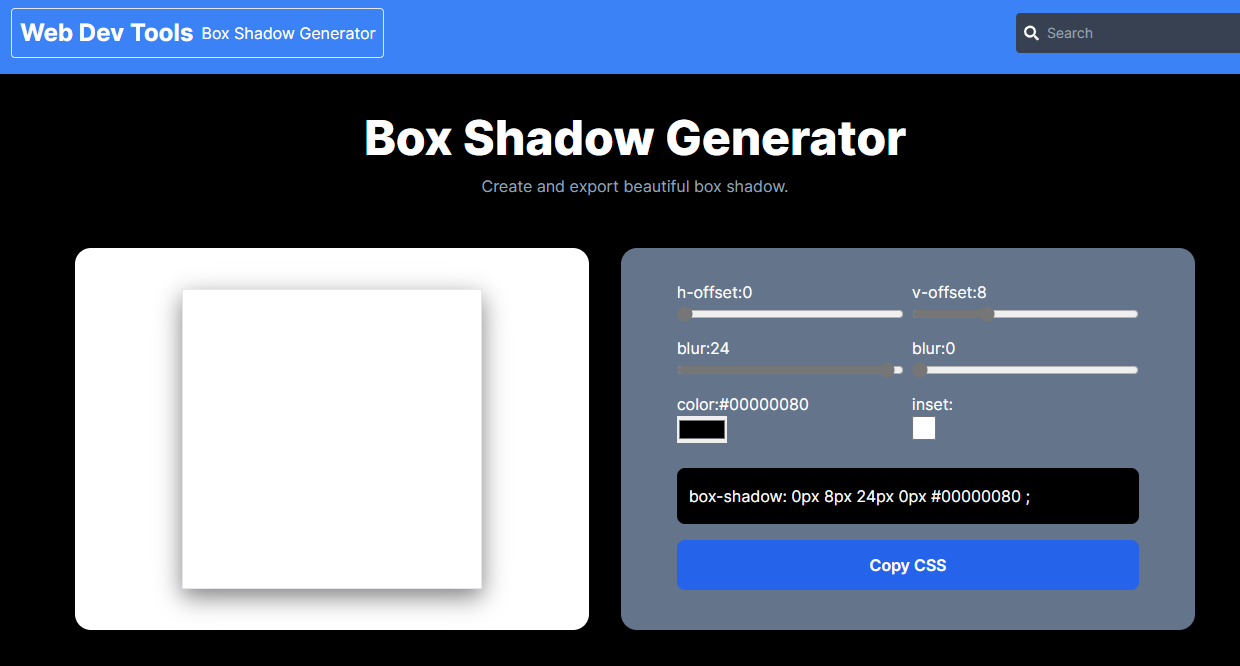This screenshot has width=1240, height=666.
Task: Open the black shadow color swatch
Action: (x=702, y=429)
